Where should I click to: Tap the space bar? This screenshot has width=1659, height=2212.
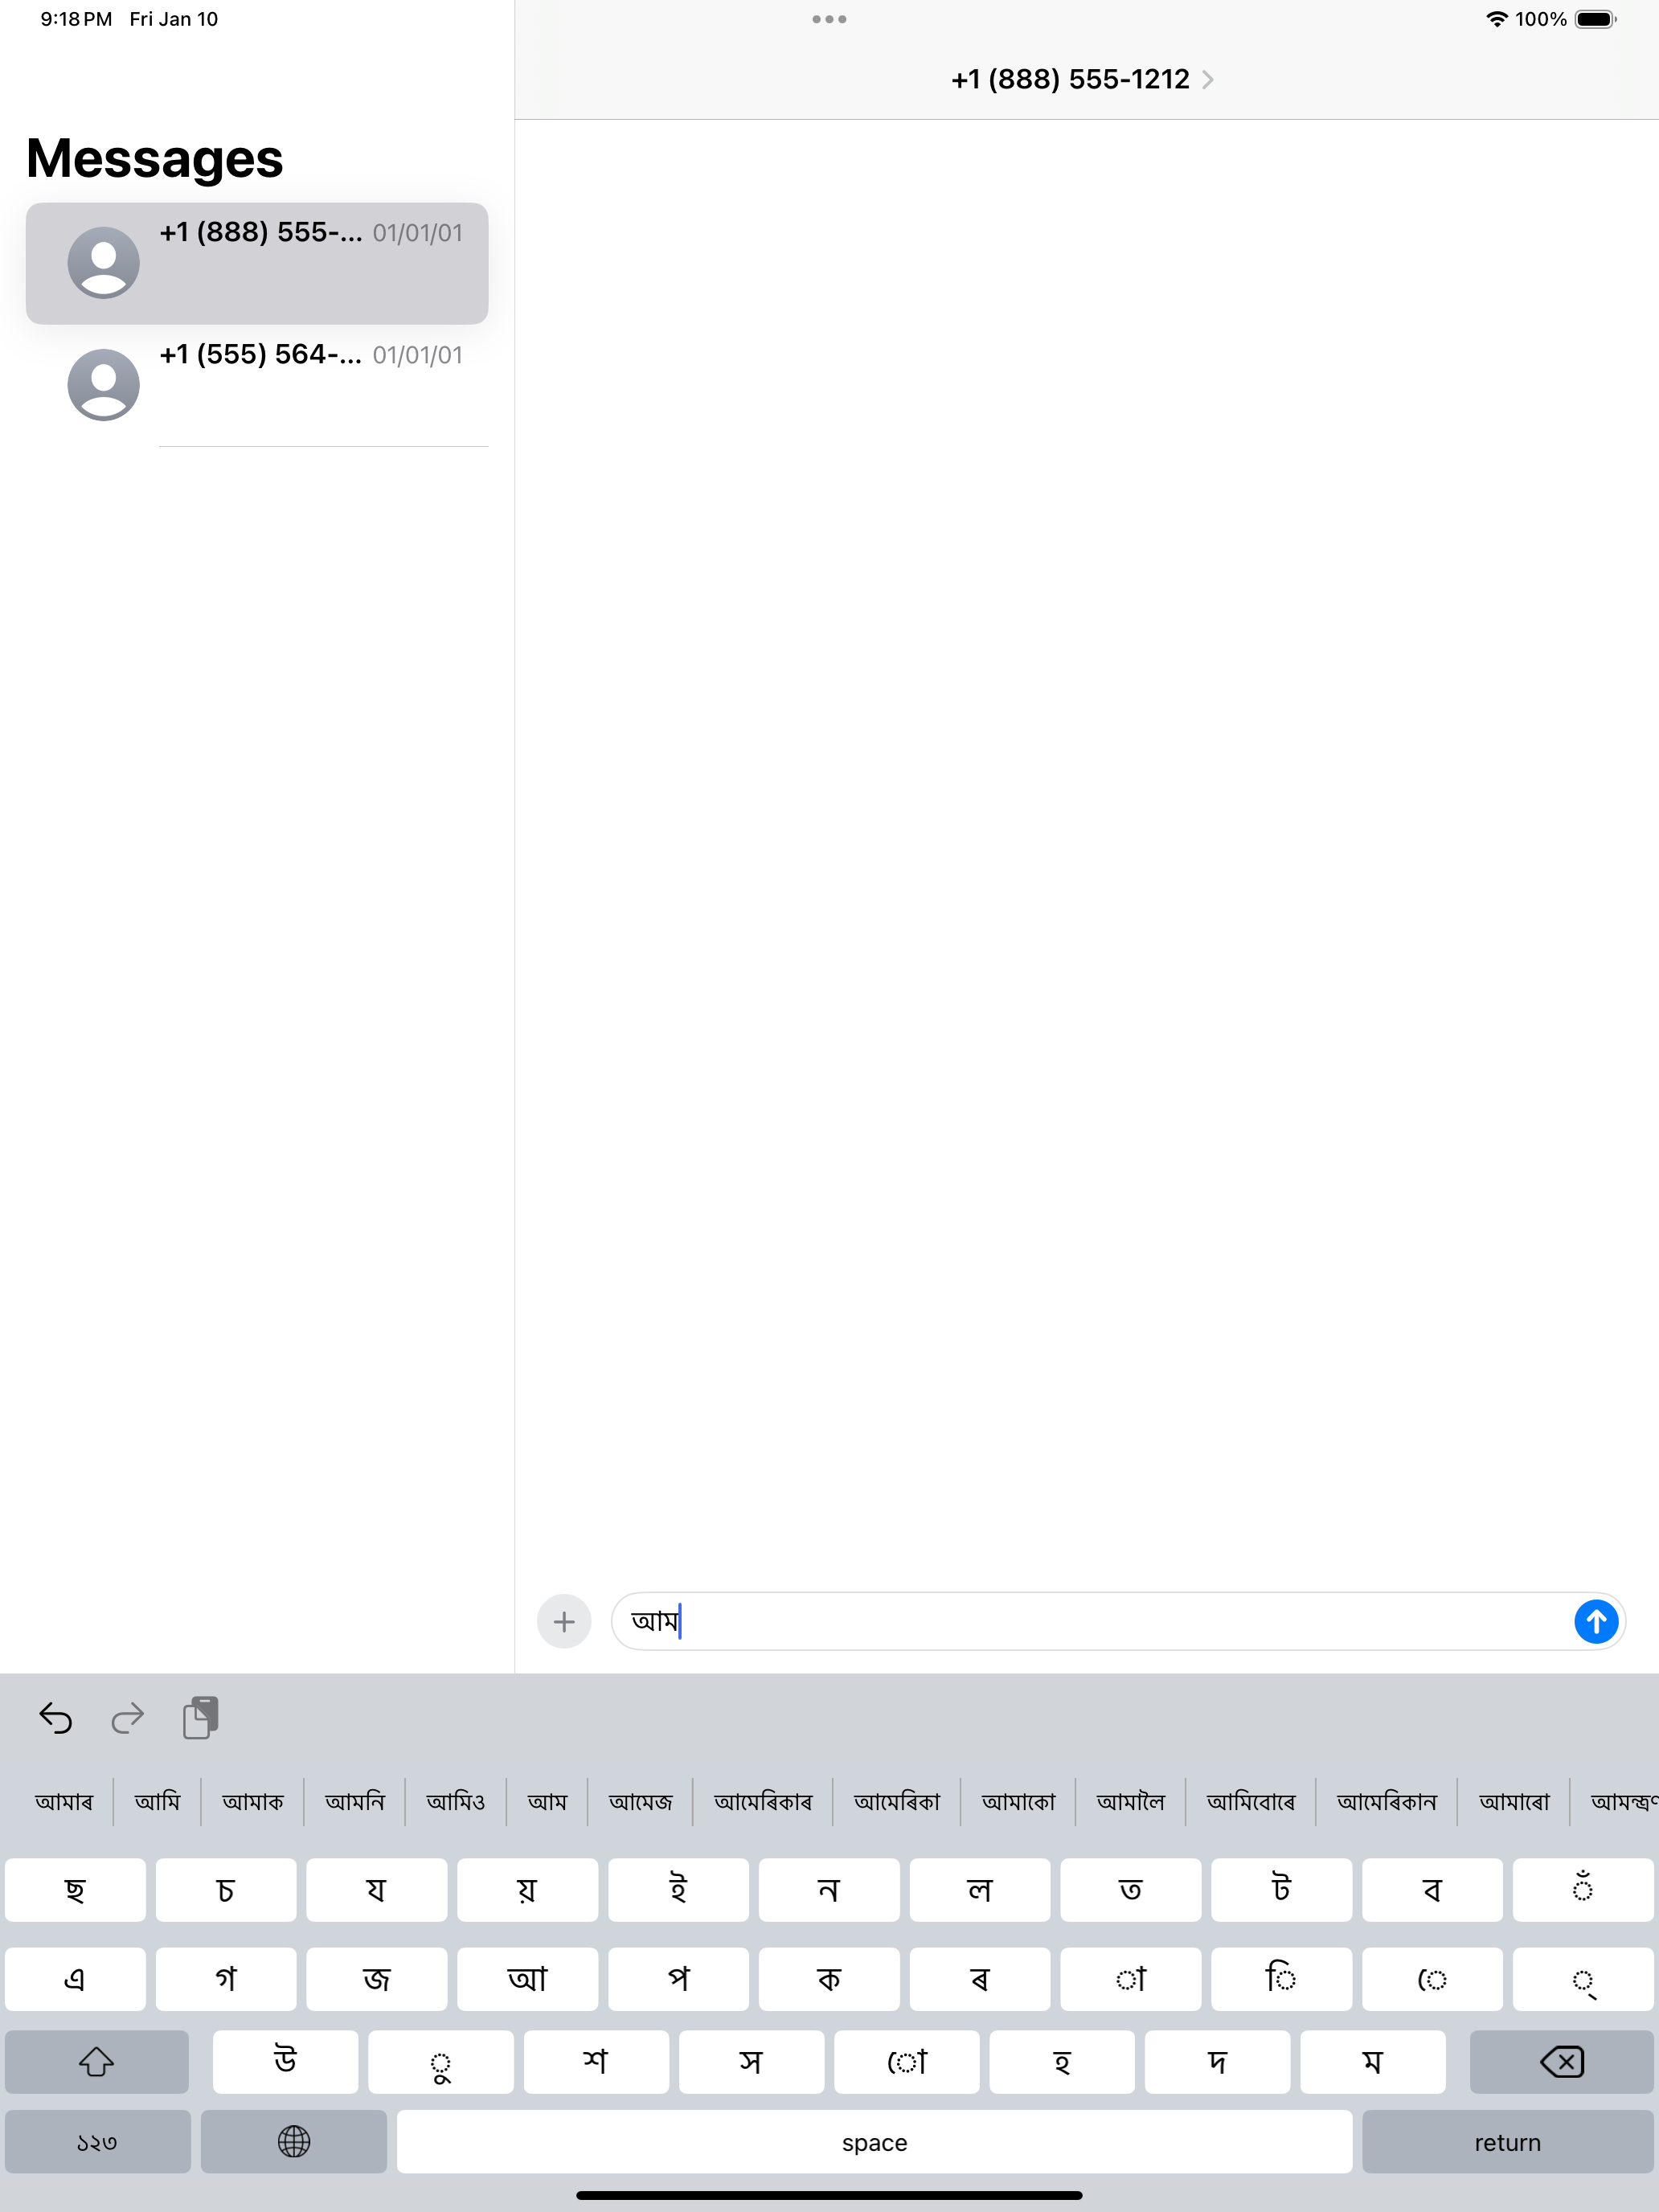(x=874, y=2141)
